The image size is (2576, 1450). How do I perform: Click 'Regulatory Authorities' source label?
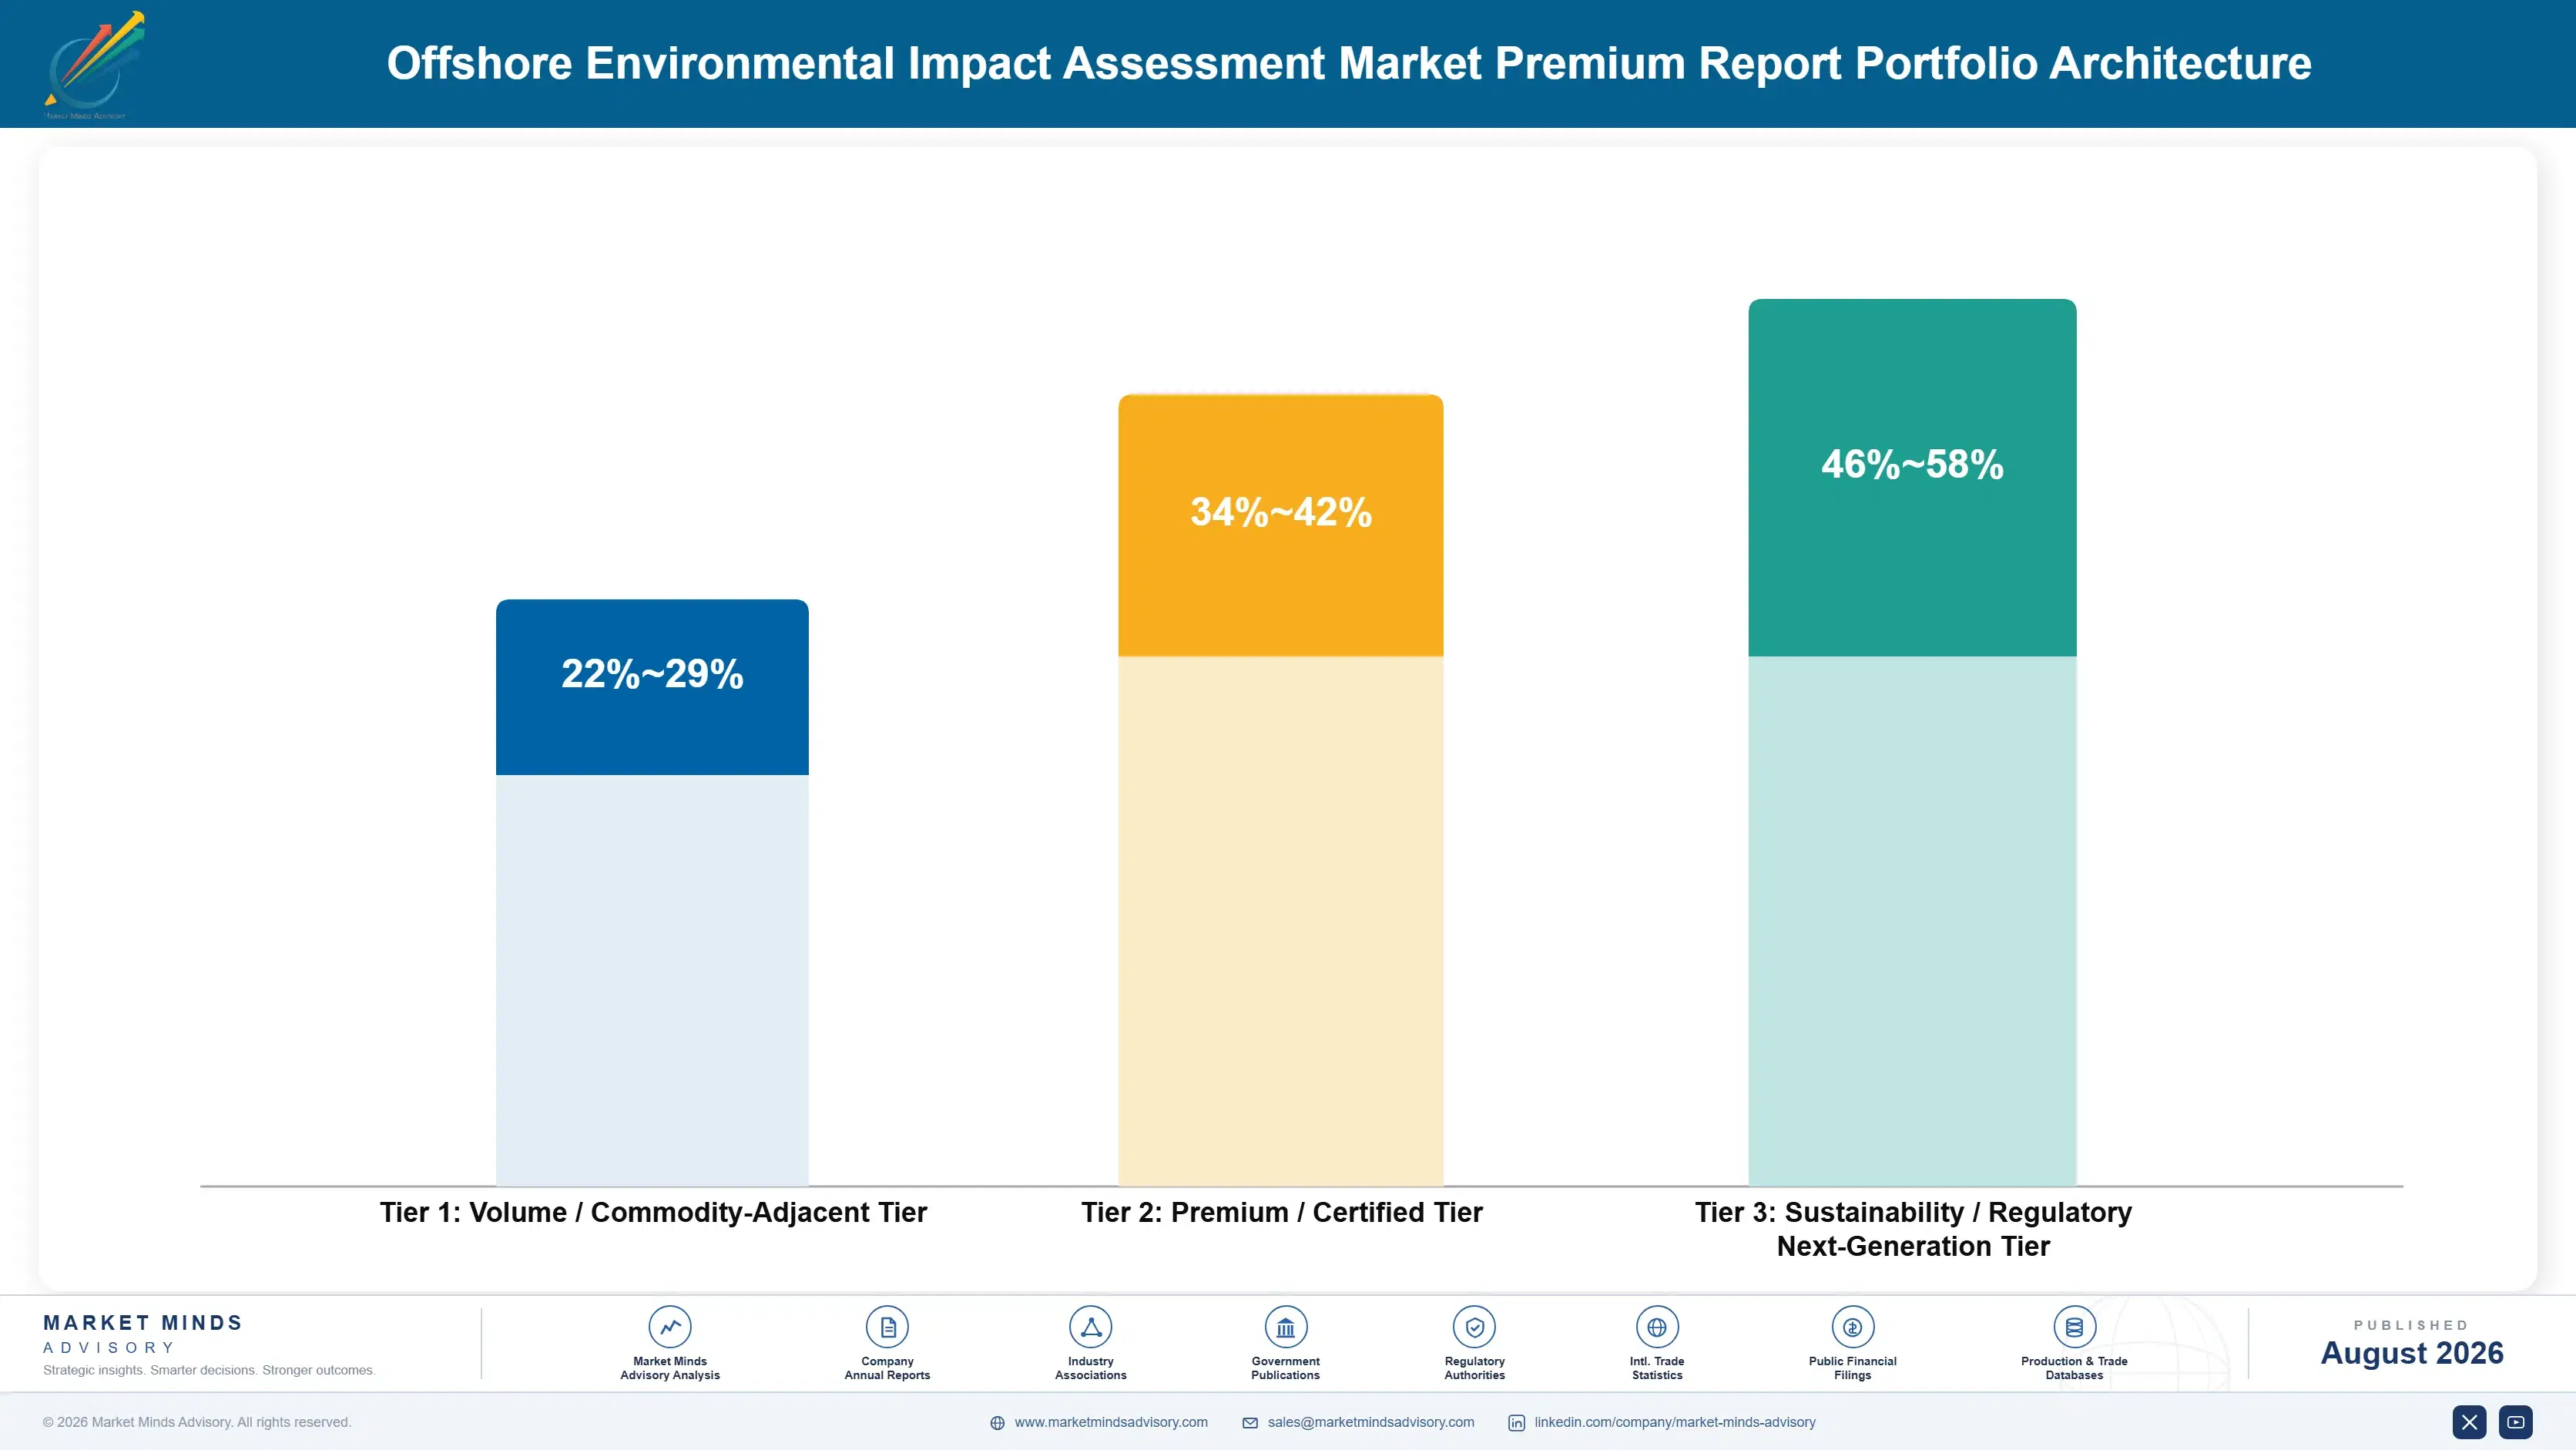pos(1474,1368)
